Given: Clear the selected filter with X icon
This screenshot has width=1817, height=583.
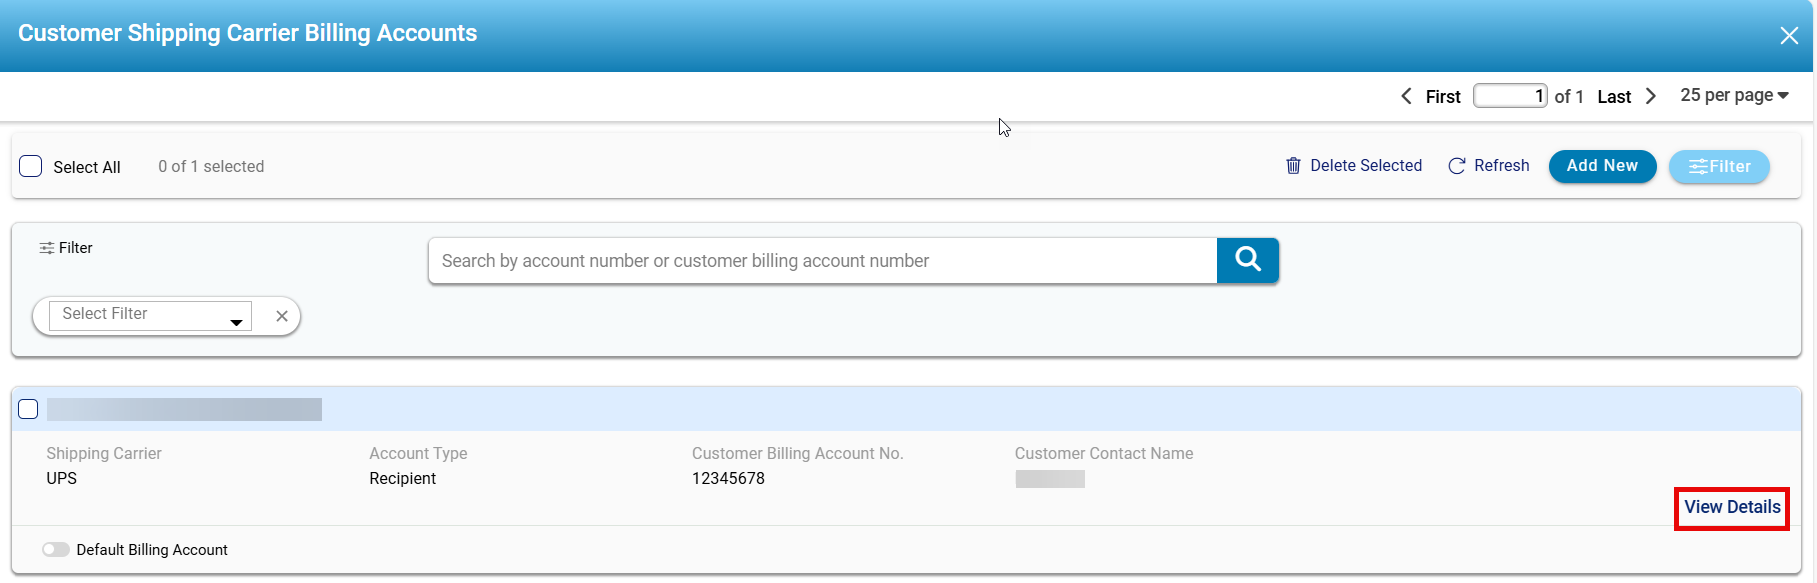Looking at the screenshot, I should click(x=282, y=316).
